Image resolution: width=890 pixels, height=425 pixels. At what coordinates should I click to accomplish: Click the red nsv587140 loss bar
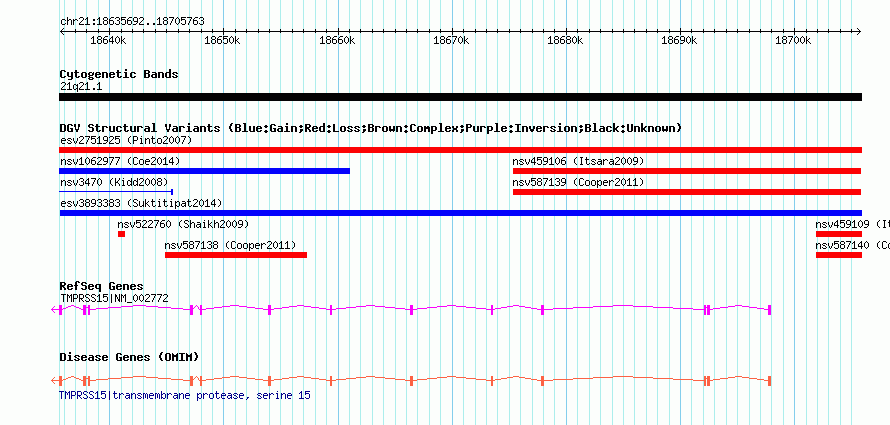coord(839,255)
